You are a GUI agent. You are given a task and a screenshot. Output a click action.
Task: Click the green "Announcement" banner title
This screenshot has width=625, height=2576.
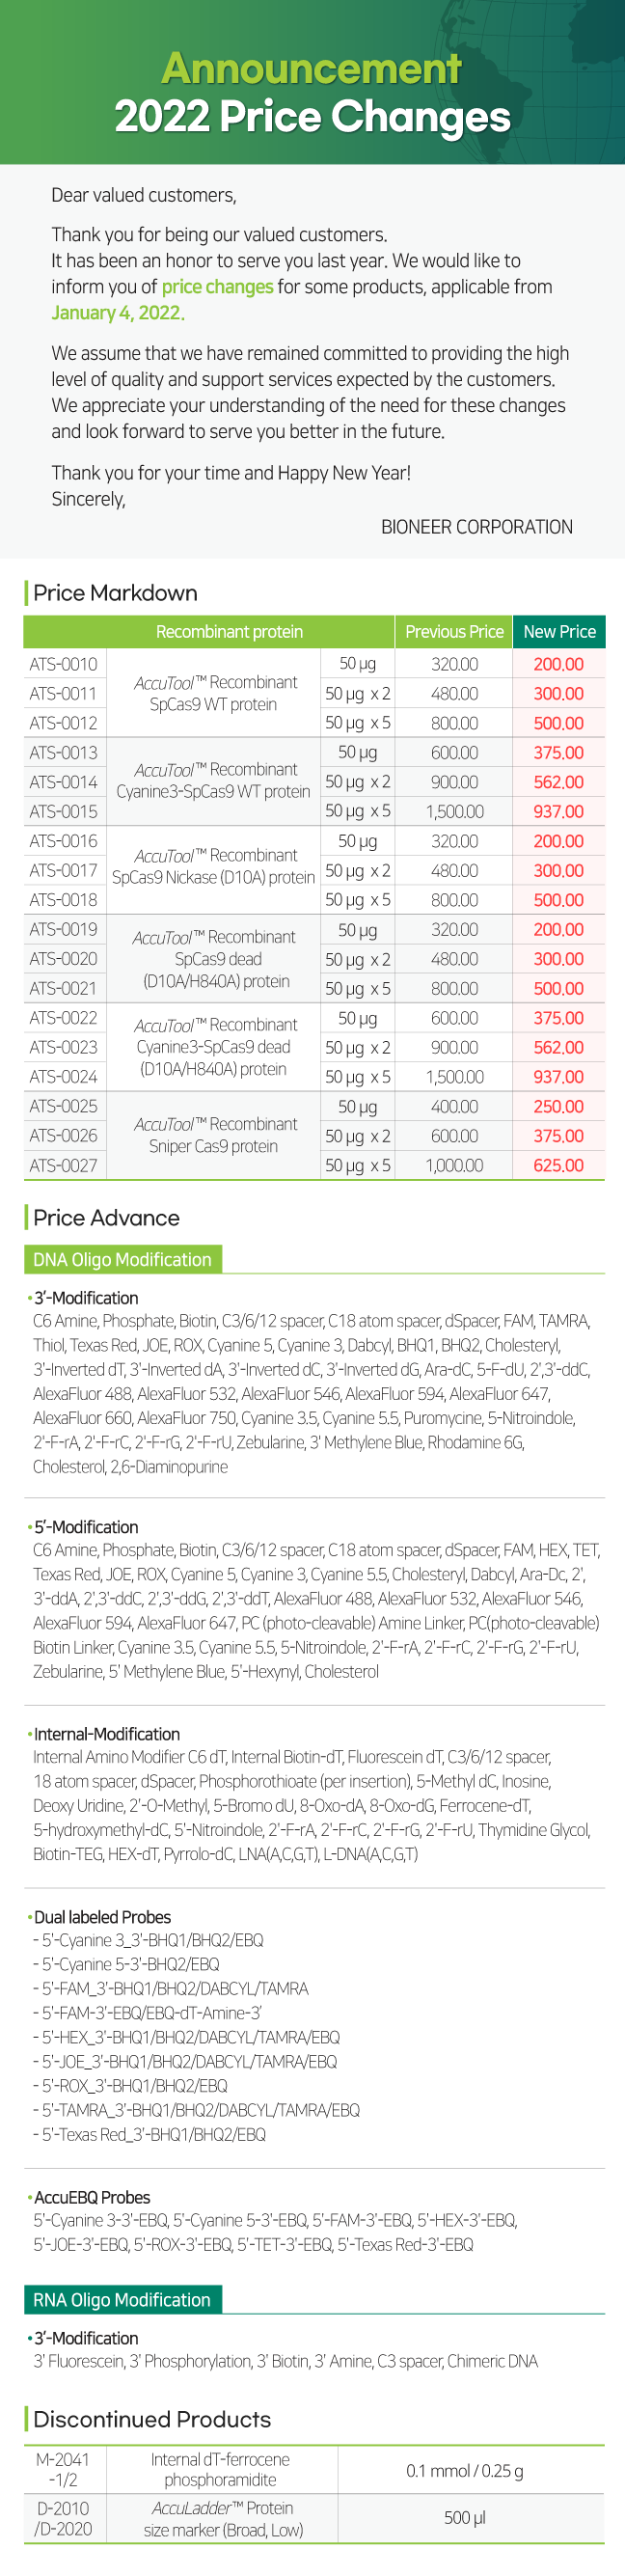click(x=311, y=69)
